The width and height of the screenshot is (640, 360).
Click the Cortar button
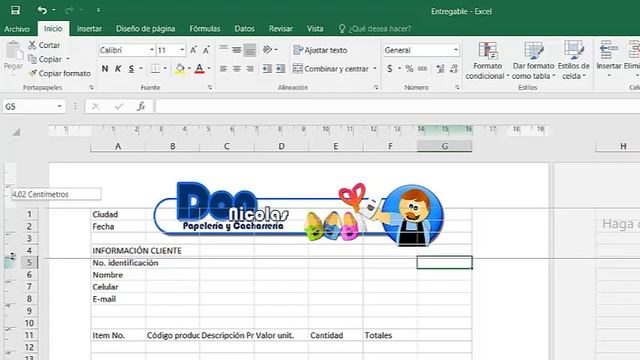44,45
